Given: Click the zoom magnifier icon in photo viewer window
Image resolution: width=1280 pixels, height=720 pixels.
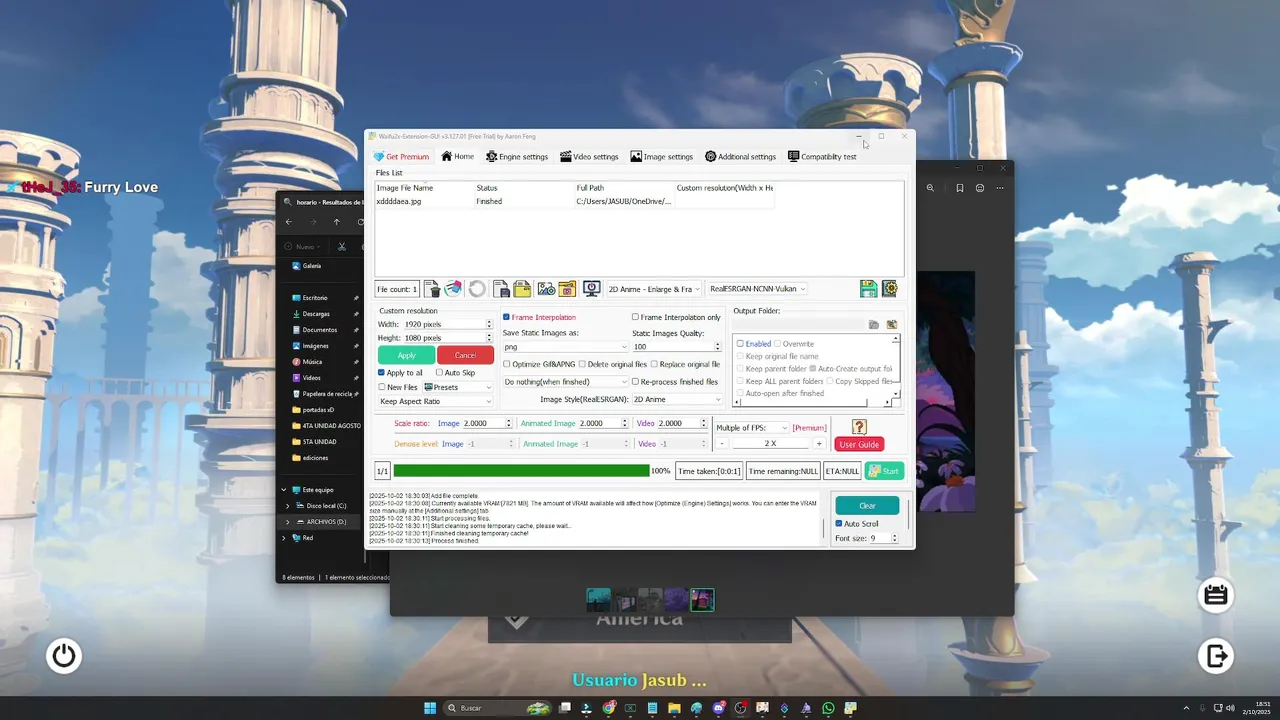Looking at the screenshot, I should click(930, 188).
